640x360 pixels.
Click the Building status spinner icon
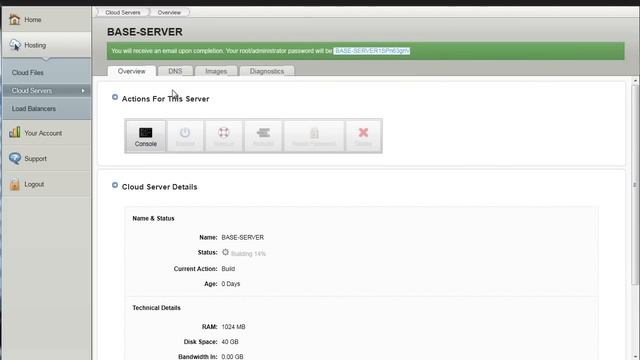225,252
